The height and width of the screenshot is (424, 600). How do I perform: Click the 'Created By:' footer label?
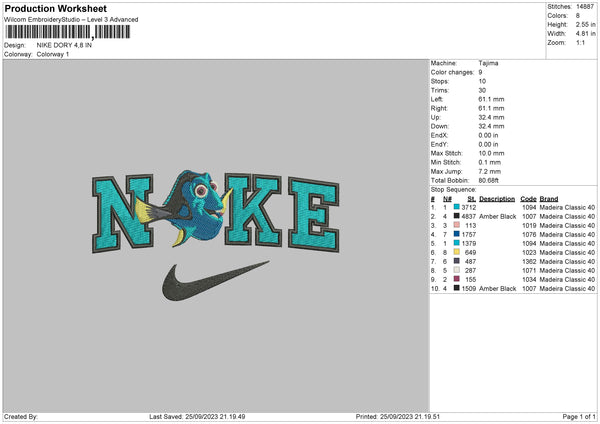21,416
